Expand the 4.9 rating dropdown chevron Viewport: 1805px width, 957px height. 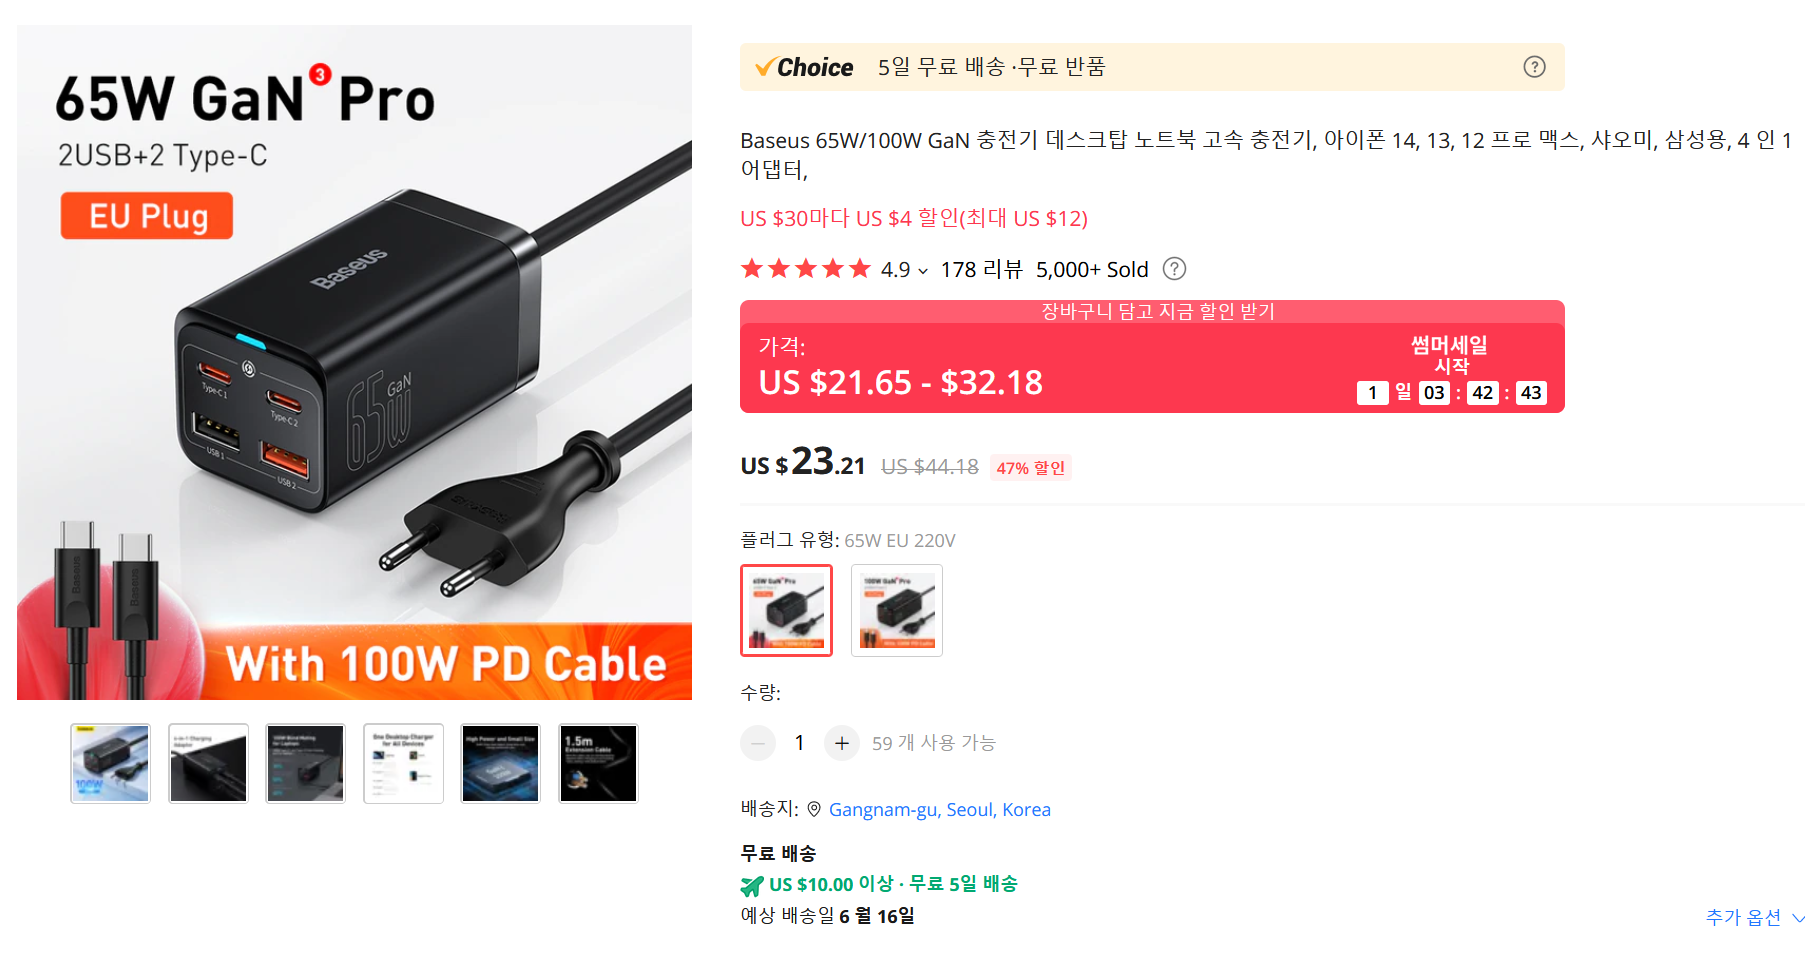pyautogui.click(x=923, y=271)
